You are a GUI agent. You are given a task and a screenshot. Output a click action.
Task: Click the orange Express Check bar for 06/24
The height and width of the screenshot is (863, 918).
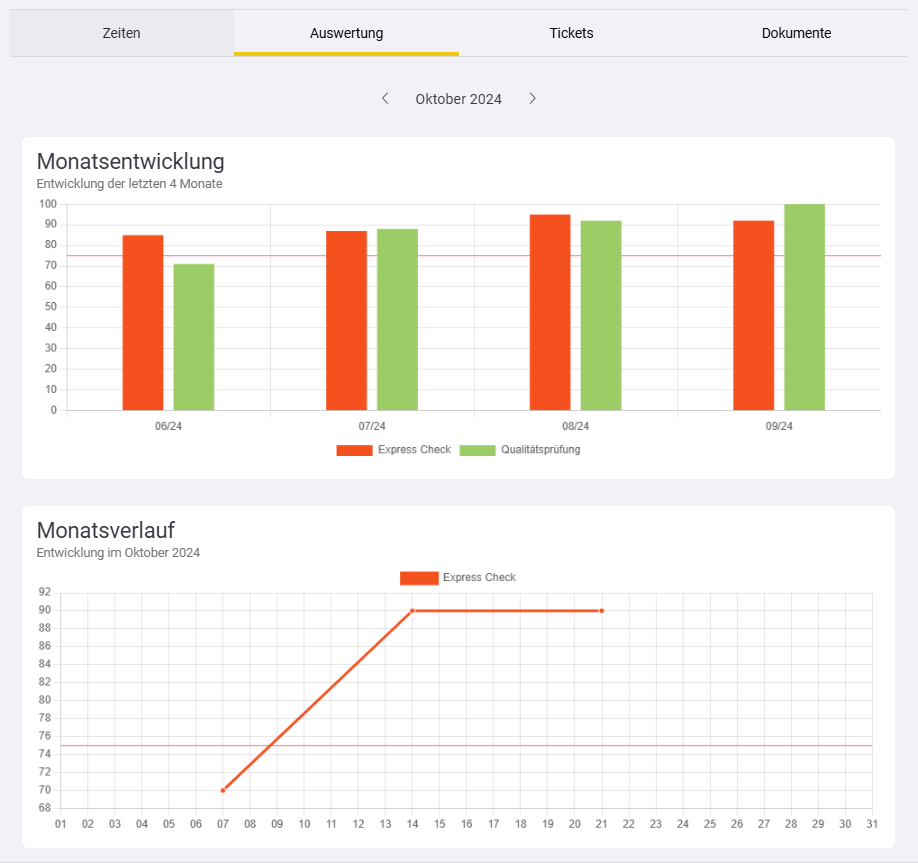(143, 322)
